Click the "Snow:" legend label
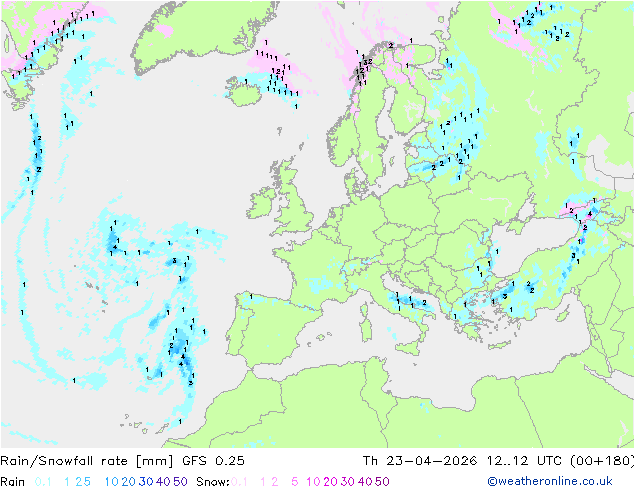Viewport: 634px width, 490px height. pos(213,482)
